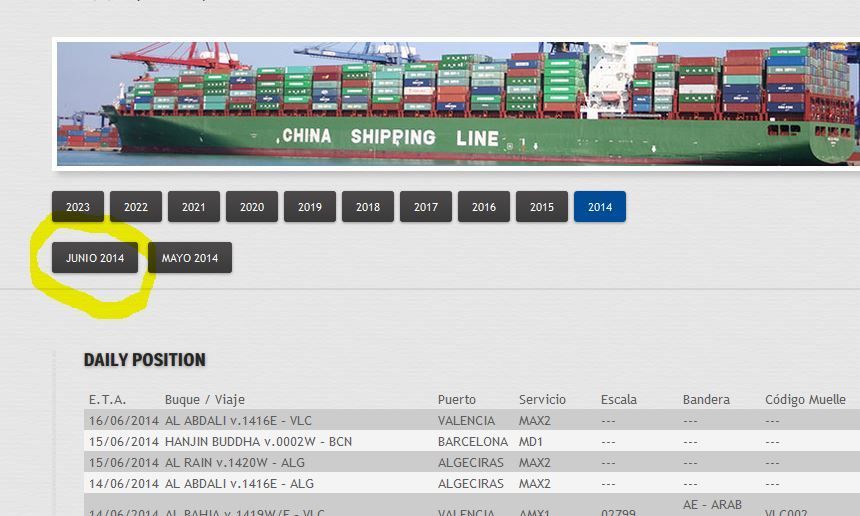This screenshot has width=860, height=516.
Task: Select the 2015 year button
Action: (x=542, y=207)
